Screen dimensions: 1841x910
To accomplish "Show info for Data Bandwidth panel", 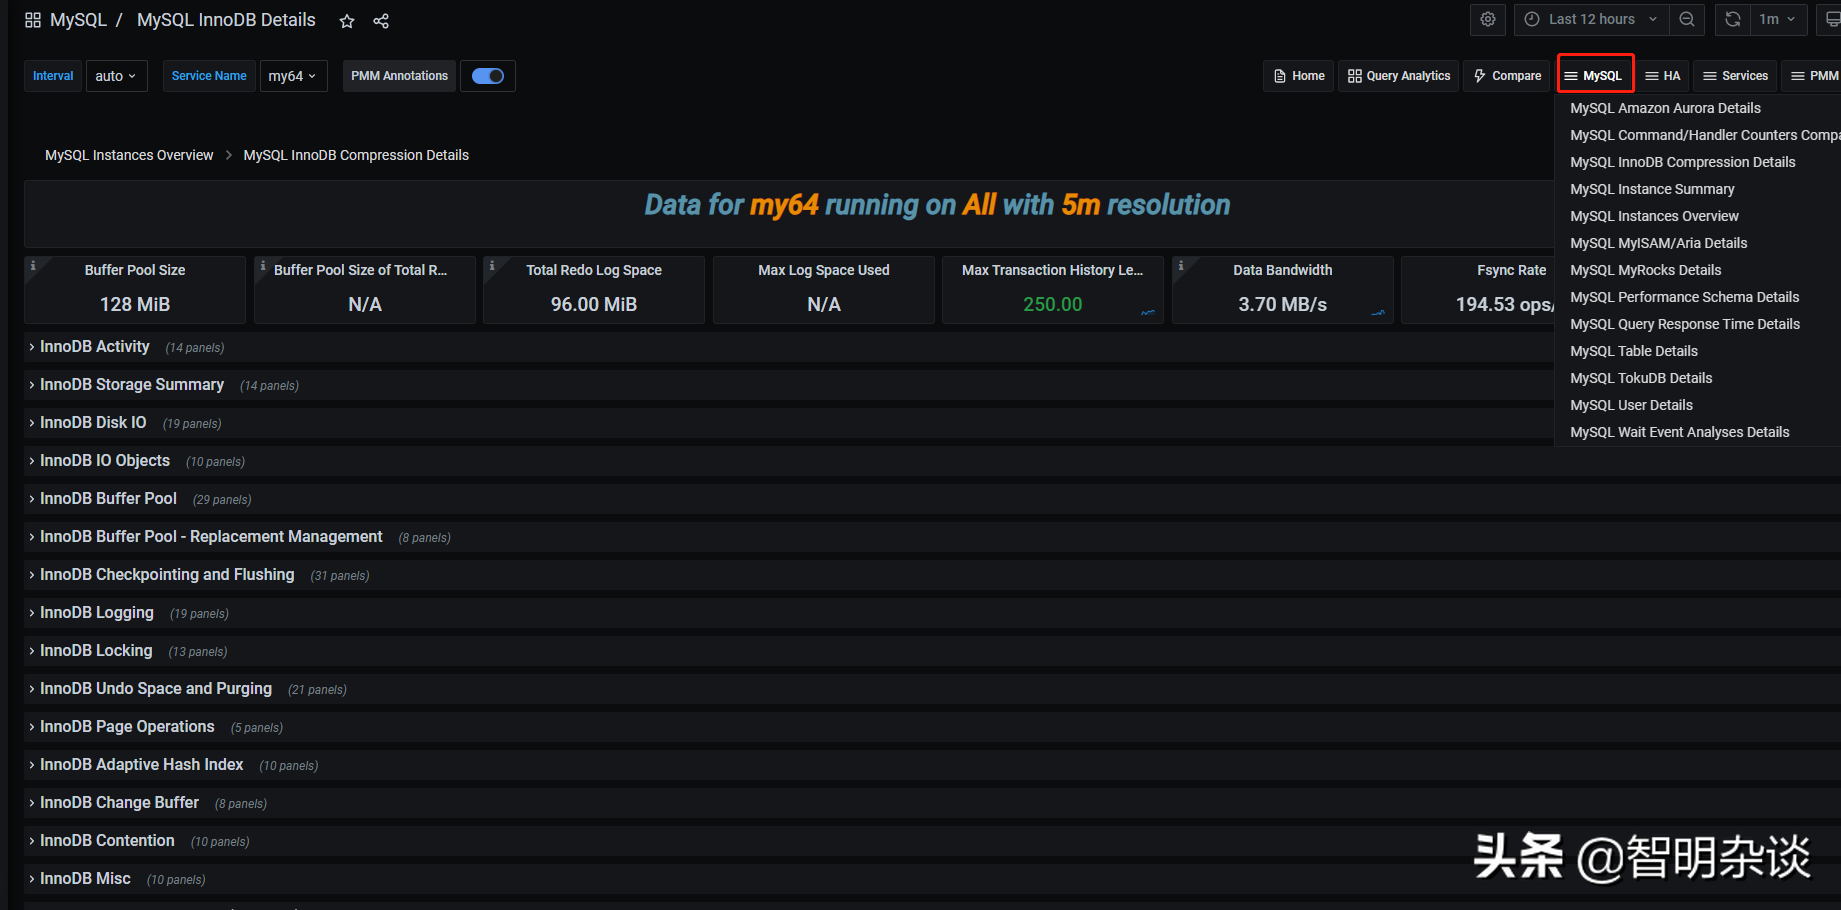I will tap(1181, 266).
